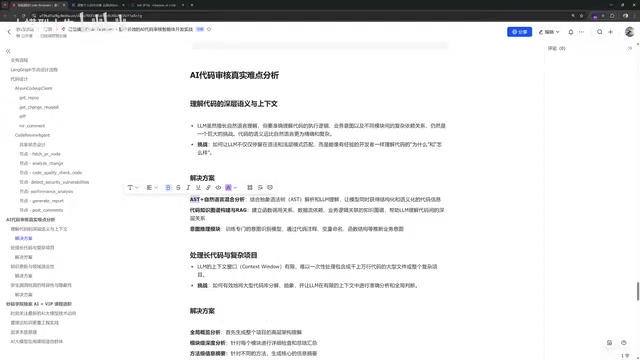This screenshot has height=360, width=640.
Task: Toggle italic formatting
Action: (x=188, y=187)
